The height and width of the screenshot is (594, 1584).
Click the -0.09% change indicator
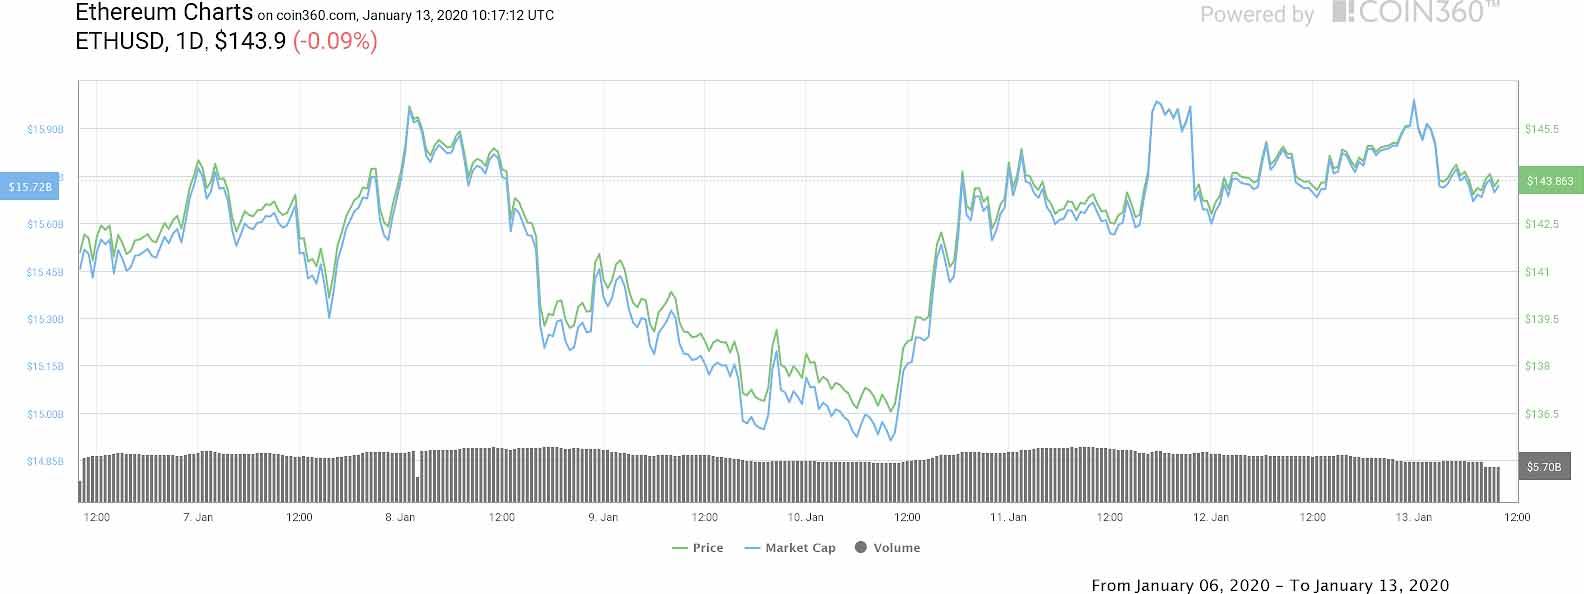point(335,42)
